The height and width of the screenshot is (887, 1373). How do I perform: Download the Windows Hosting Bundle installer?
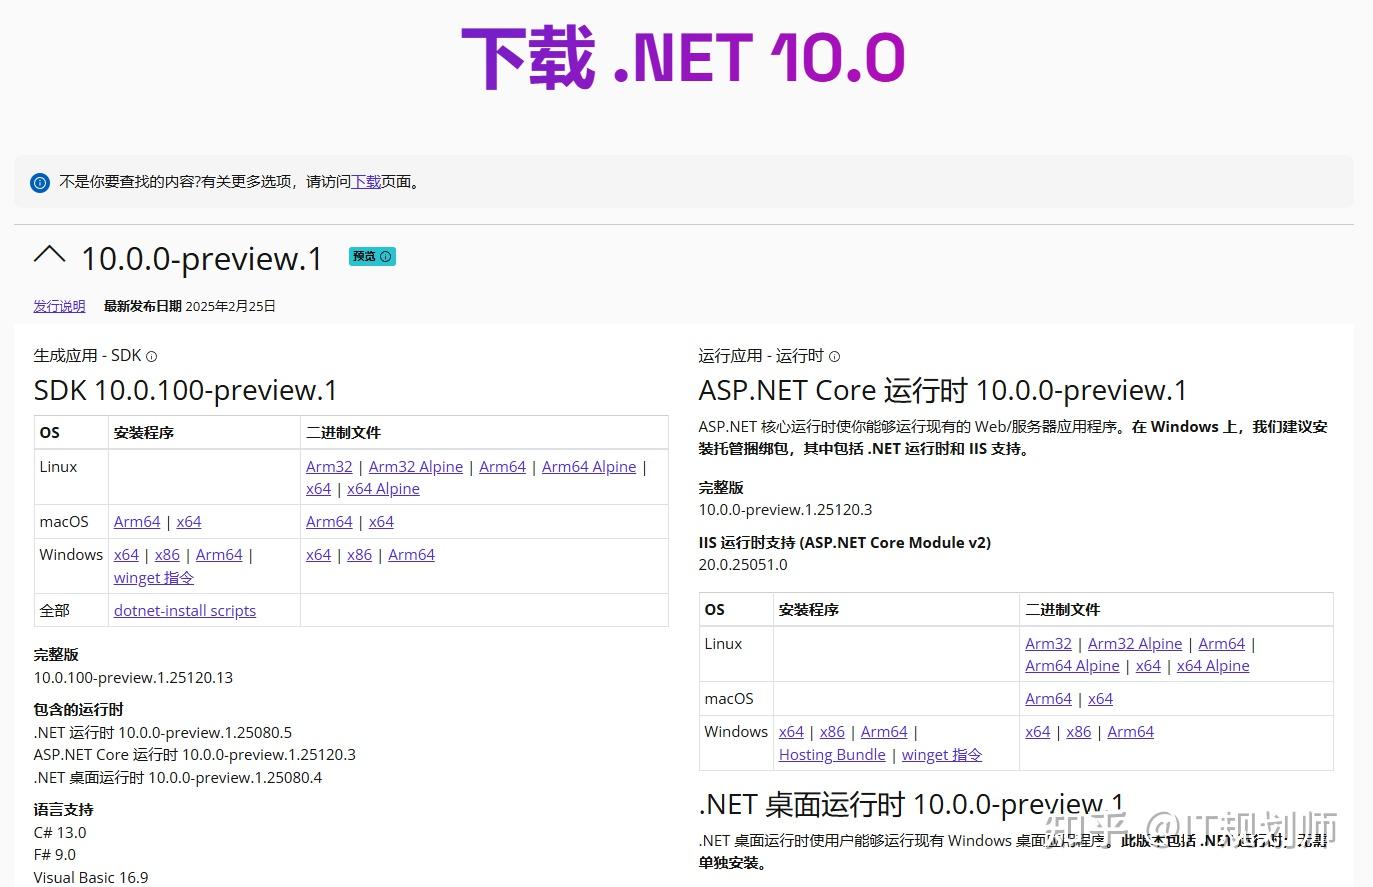coord(831,754)
